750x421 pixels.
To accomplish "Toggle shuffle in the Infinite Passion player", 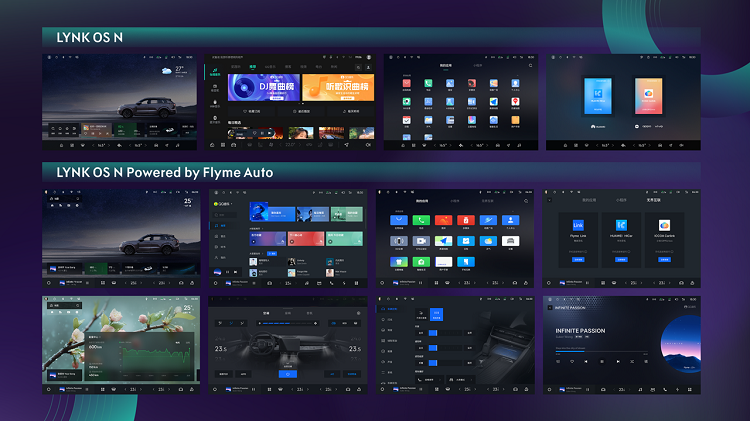I will coord(632,362).
